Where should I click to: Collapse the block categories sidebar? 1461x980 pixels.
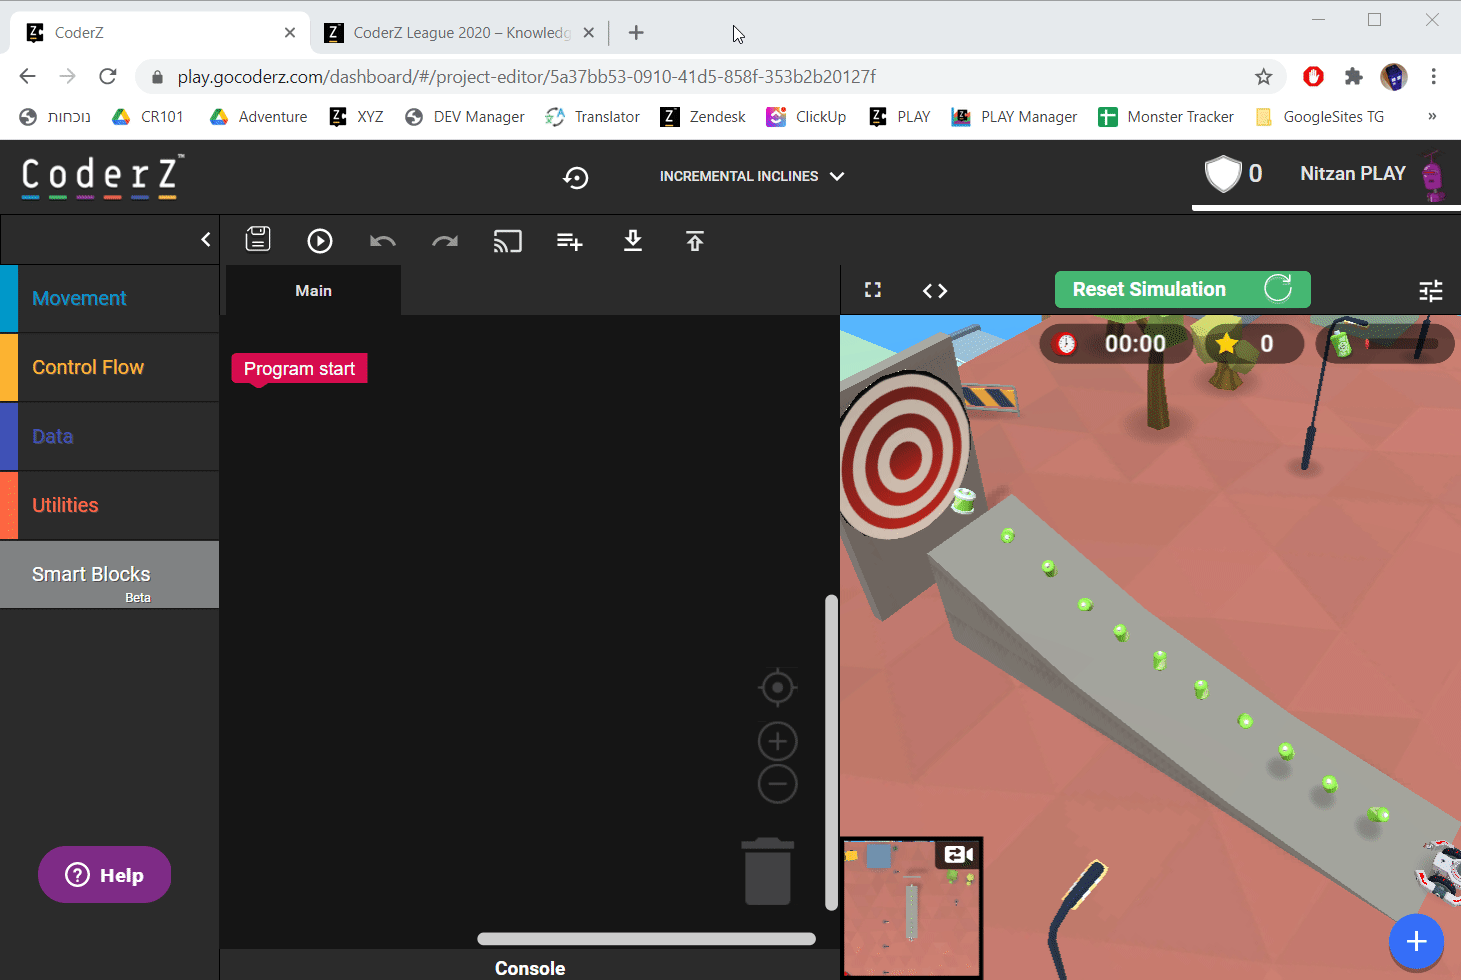click(206, 240)
